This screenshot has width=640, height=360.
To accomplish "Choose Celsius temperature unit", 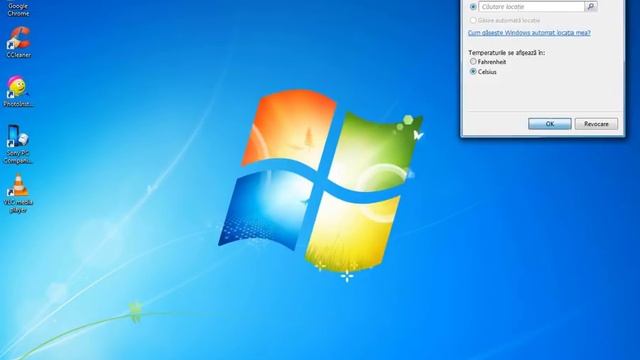I will tap(473, 71).
